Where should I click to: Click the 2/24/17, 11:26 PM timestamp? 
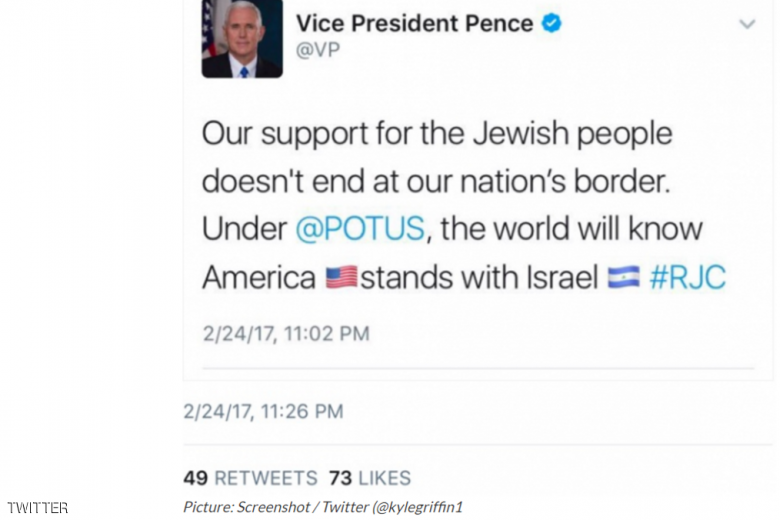click(263, 411)
